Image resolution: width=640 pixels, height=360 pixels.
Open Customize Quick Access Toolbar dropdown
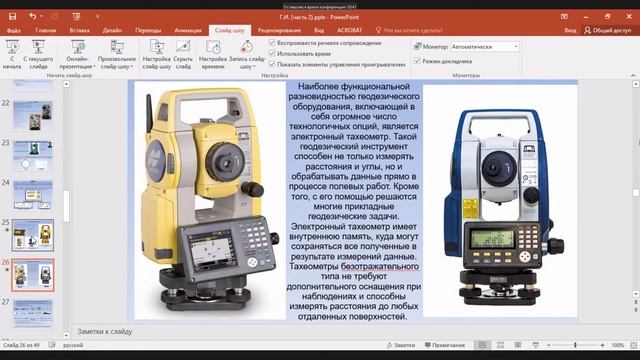(x=98, y=17)
